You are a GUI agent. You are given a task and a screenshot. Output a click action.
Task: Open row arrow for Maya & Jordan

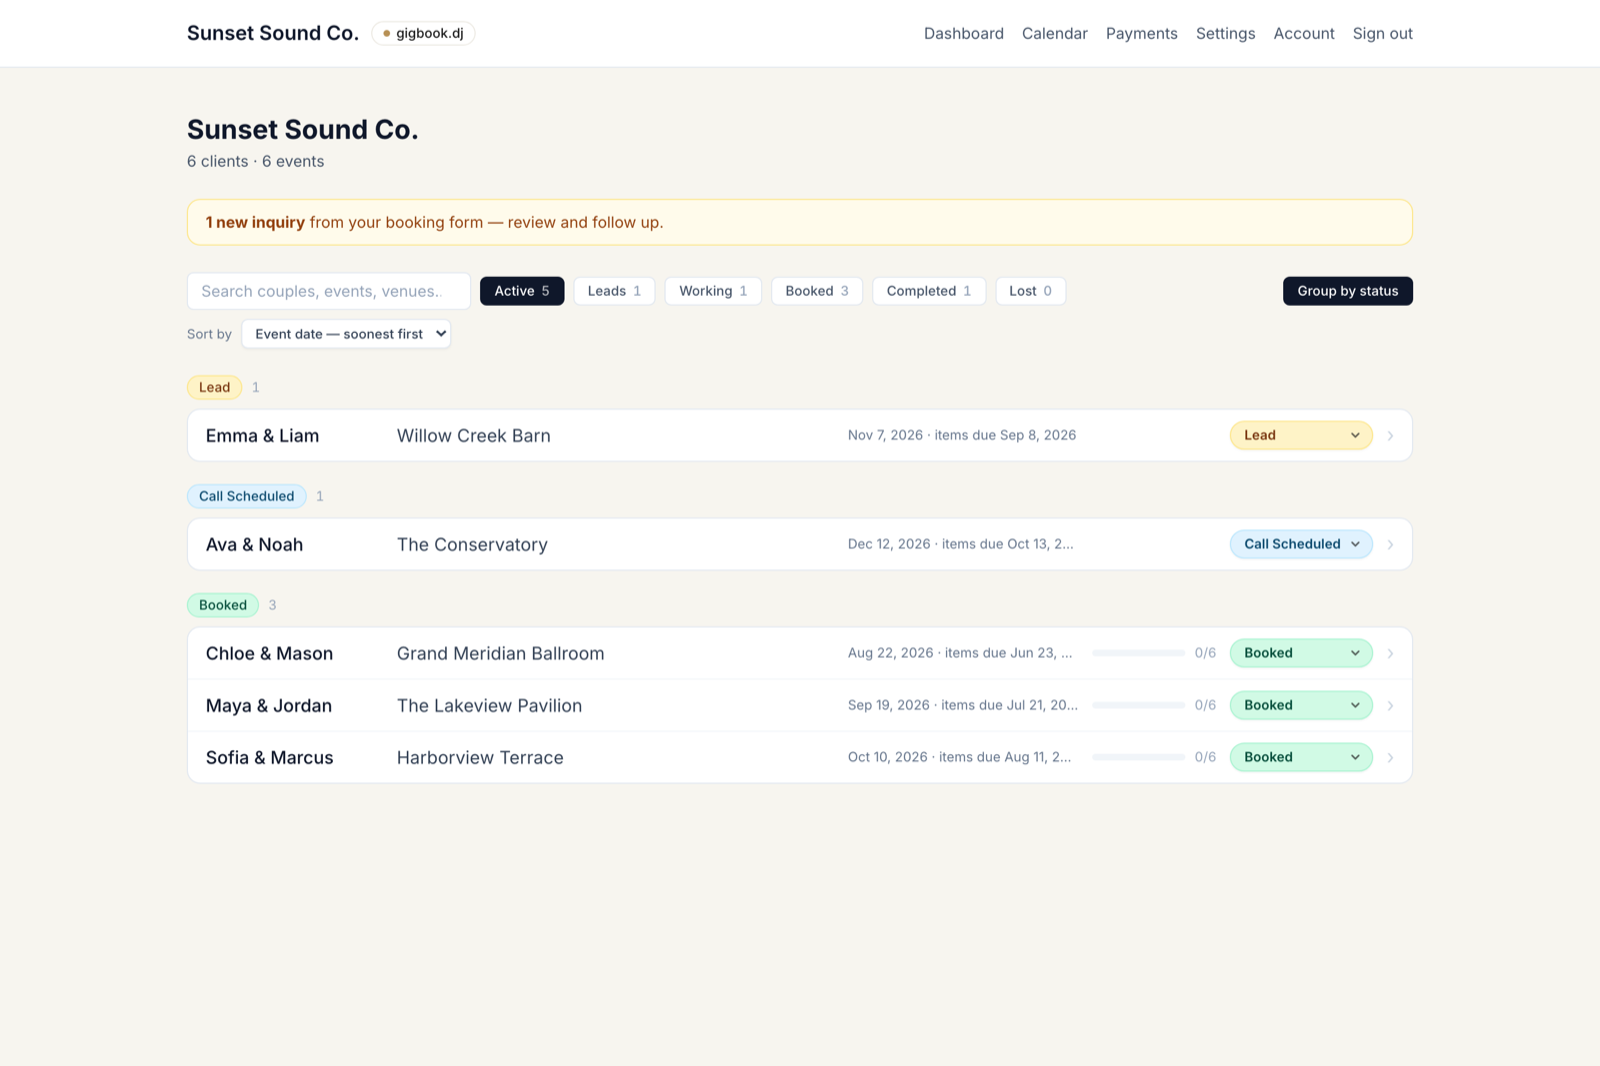click(1390, 706)
